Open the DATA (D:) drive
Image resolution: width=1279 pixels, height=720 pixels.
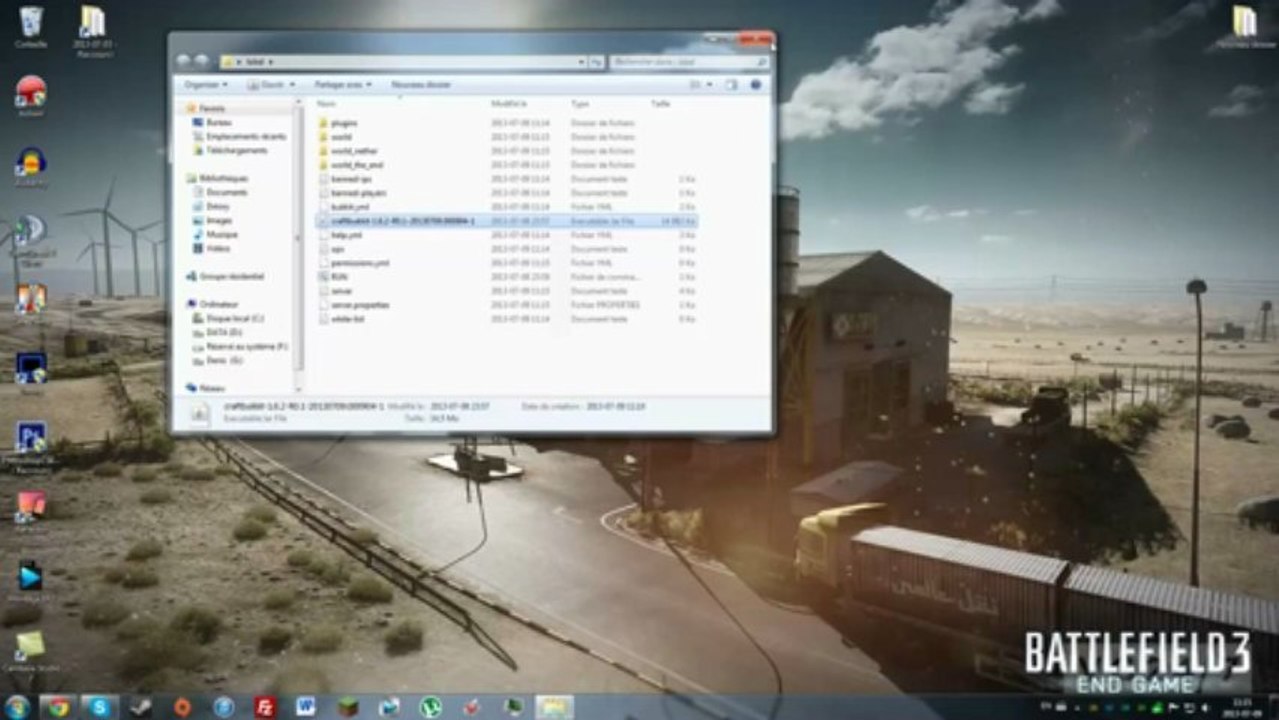[x=218, y=332]
